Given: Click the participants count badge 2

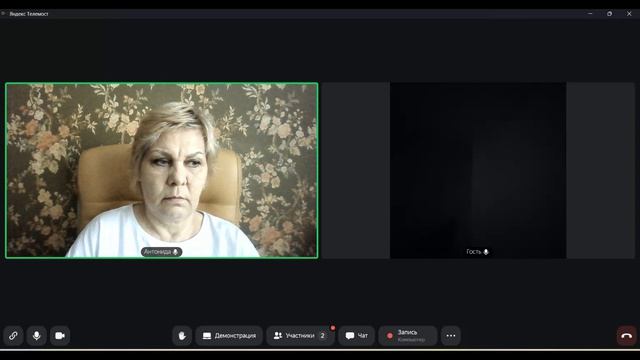Looking at the screenshot, I should (322, 336).
